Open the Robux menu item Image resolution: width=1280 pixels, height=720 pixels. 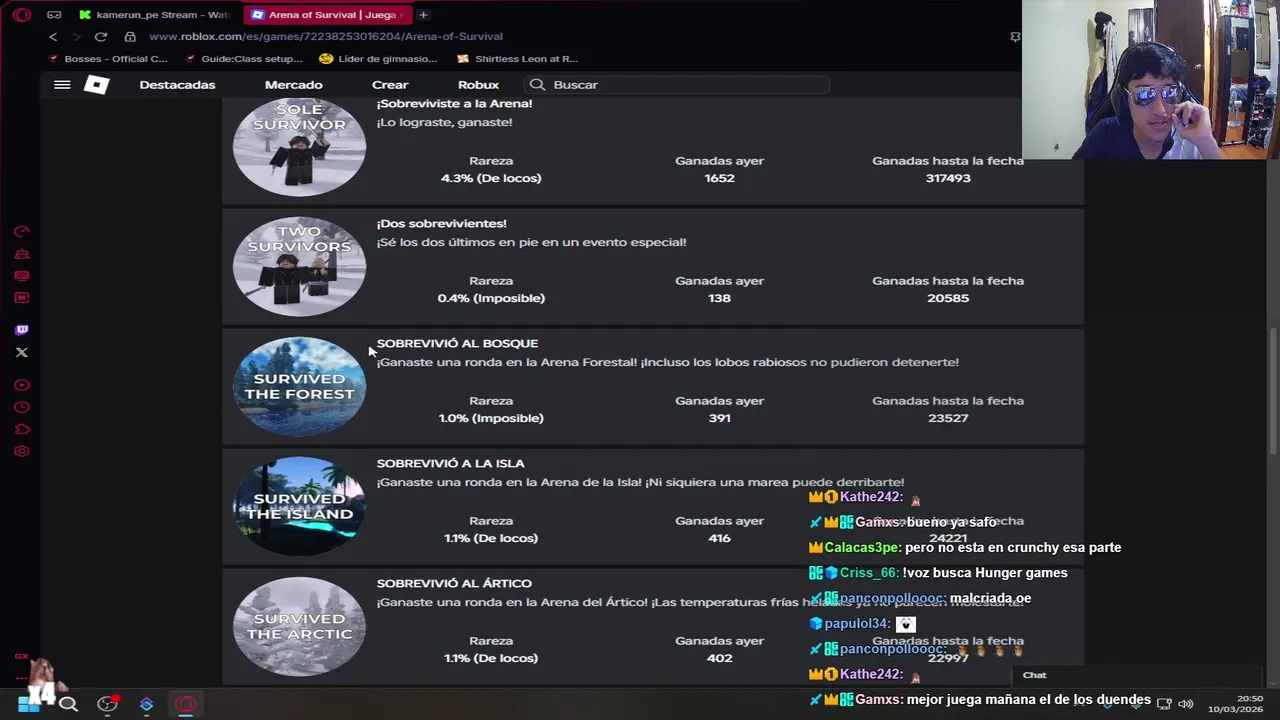tap(478, 85)
